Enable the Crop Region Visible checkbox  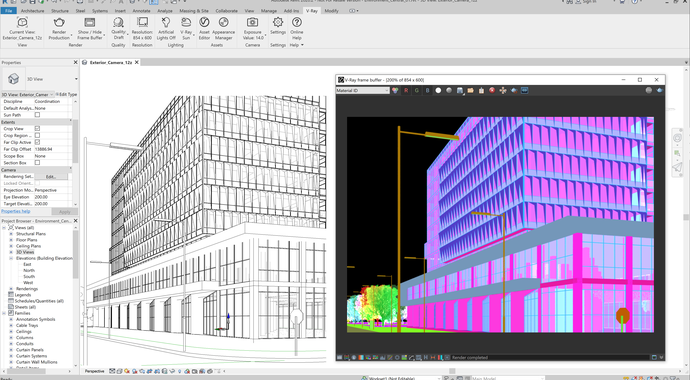pyautogui.click(x=37, y=135)
